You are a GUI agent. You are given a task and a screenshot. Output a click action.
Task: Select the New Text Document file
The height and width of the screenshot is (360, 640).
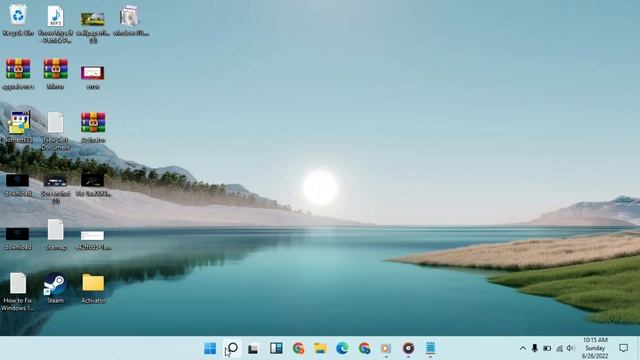pyautogui.click(x=56, y=122)
